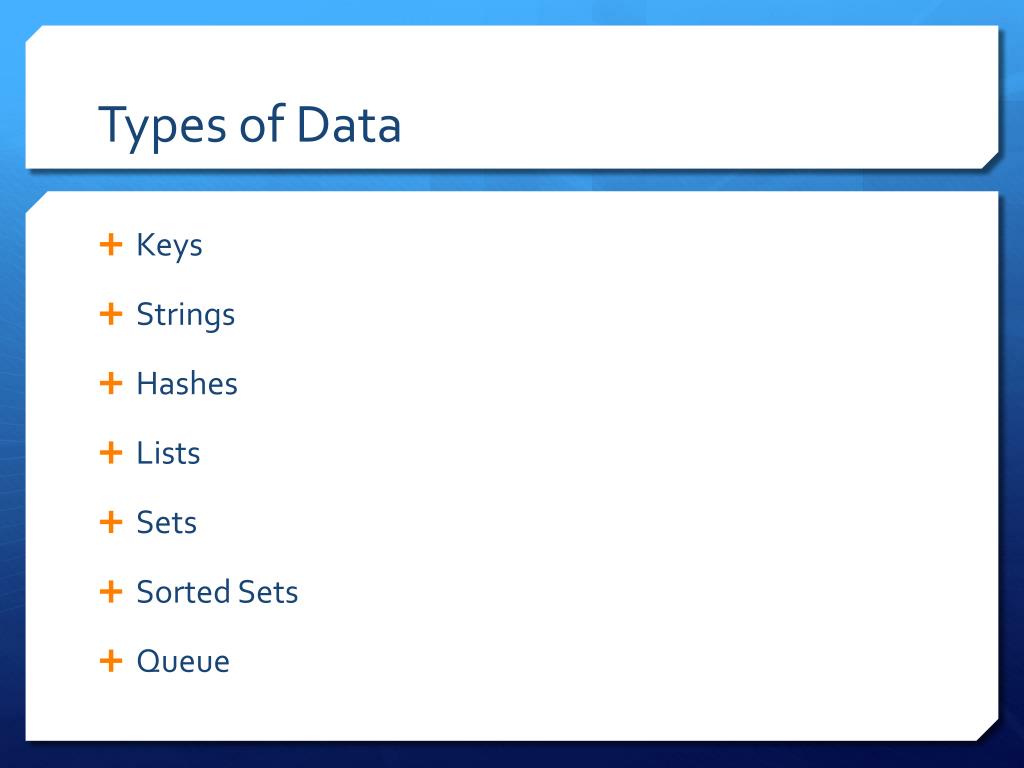This screenshot has height=768, width=1024.
Task: Click the plus bullet beside Keys
Action: tap(111, 245)
